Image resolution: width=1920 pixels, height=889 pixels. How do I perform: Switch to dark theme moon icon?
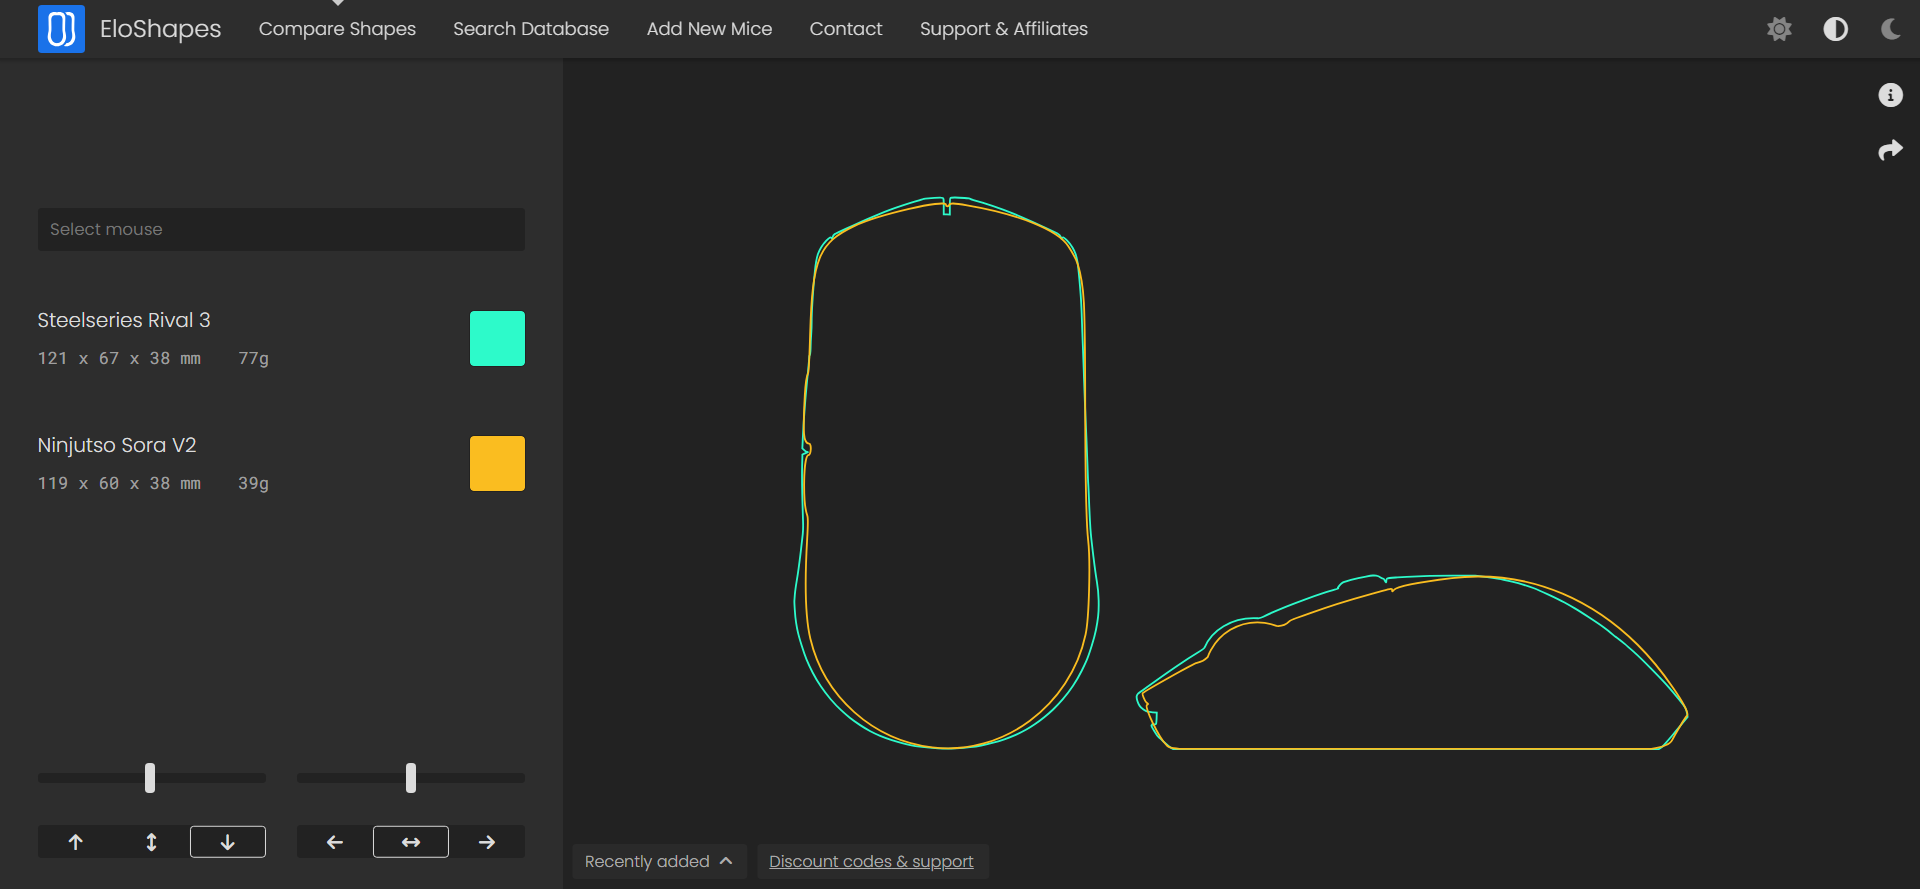1890,29
